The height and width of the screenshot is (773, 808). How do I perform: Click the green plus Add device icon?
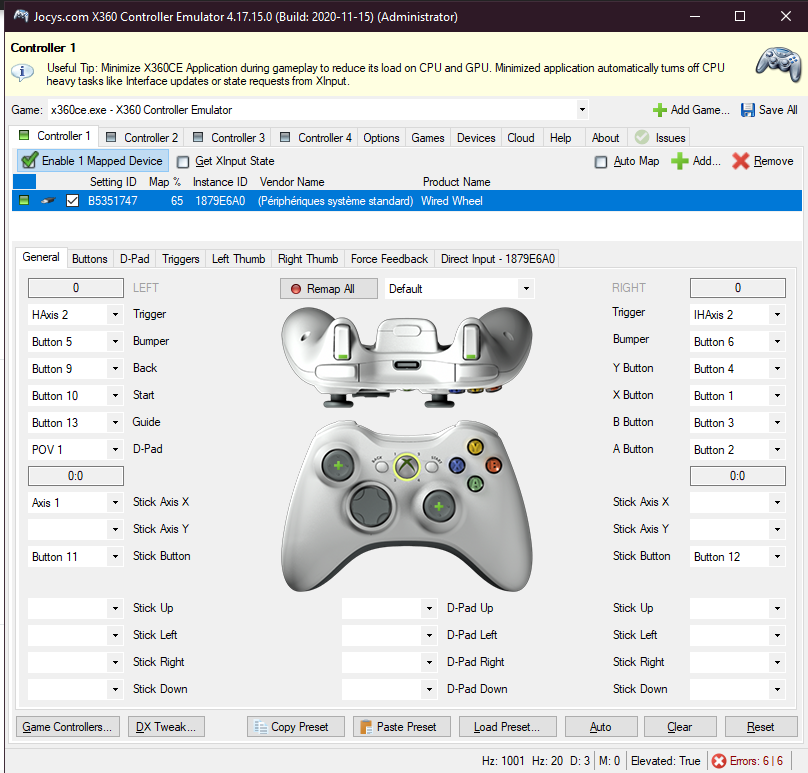[679, 161]
